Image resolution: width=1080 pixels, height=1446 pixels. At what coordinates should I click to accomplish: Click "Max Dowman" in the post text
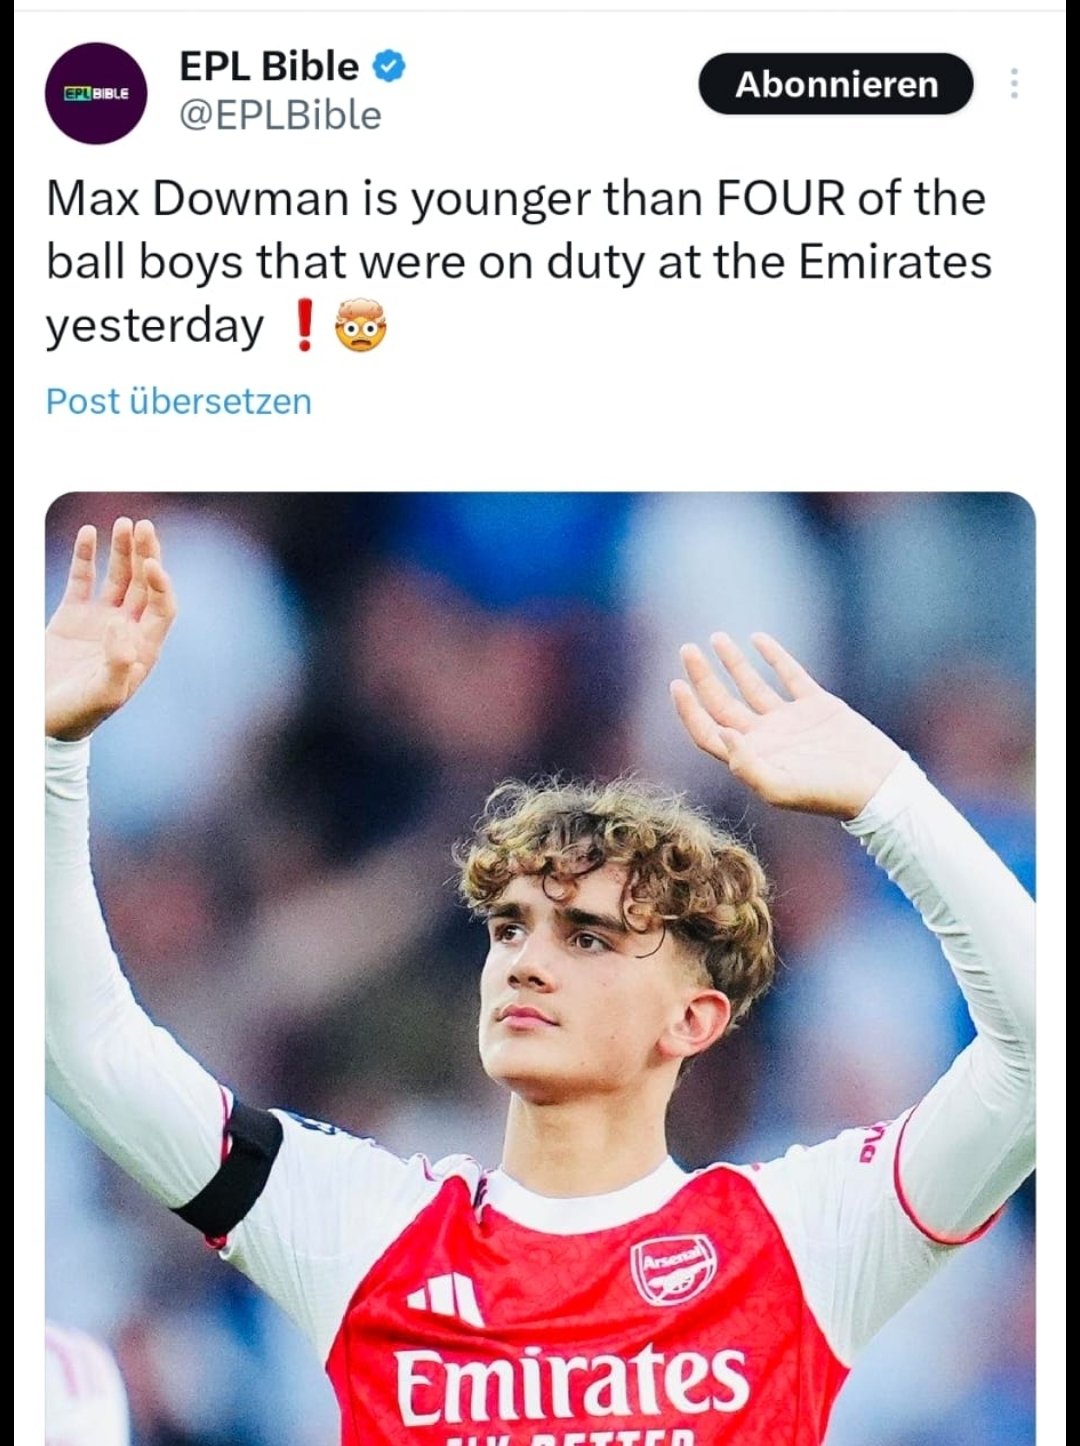point(200,198)
